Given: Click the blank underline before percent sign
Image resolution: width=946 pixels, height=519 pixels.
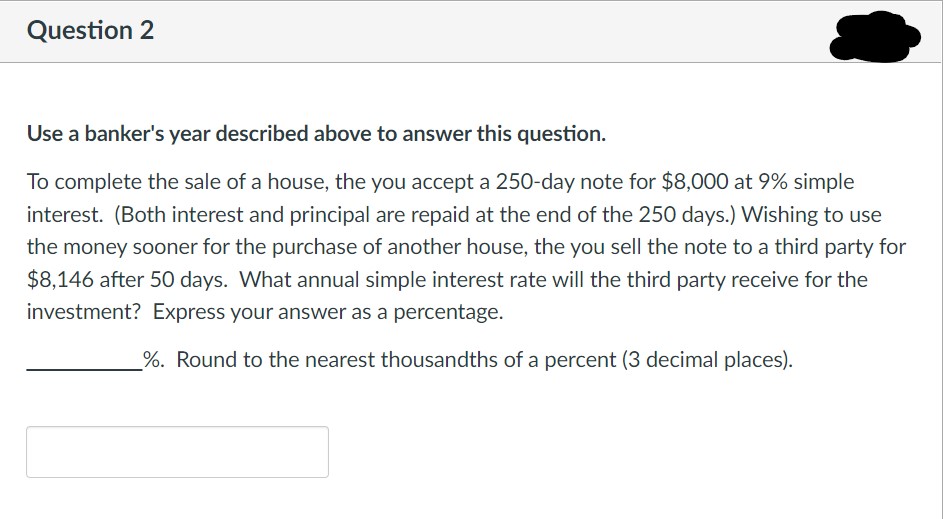Looking at the screenshot, I should click(x=83, y=360).
